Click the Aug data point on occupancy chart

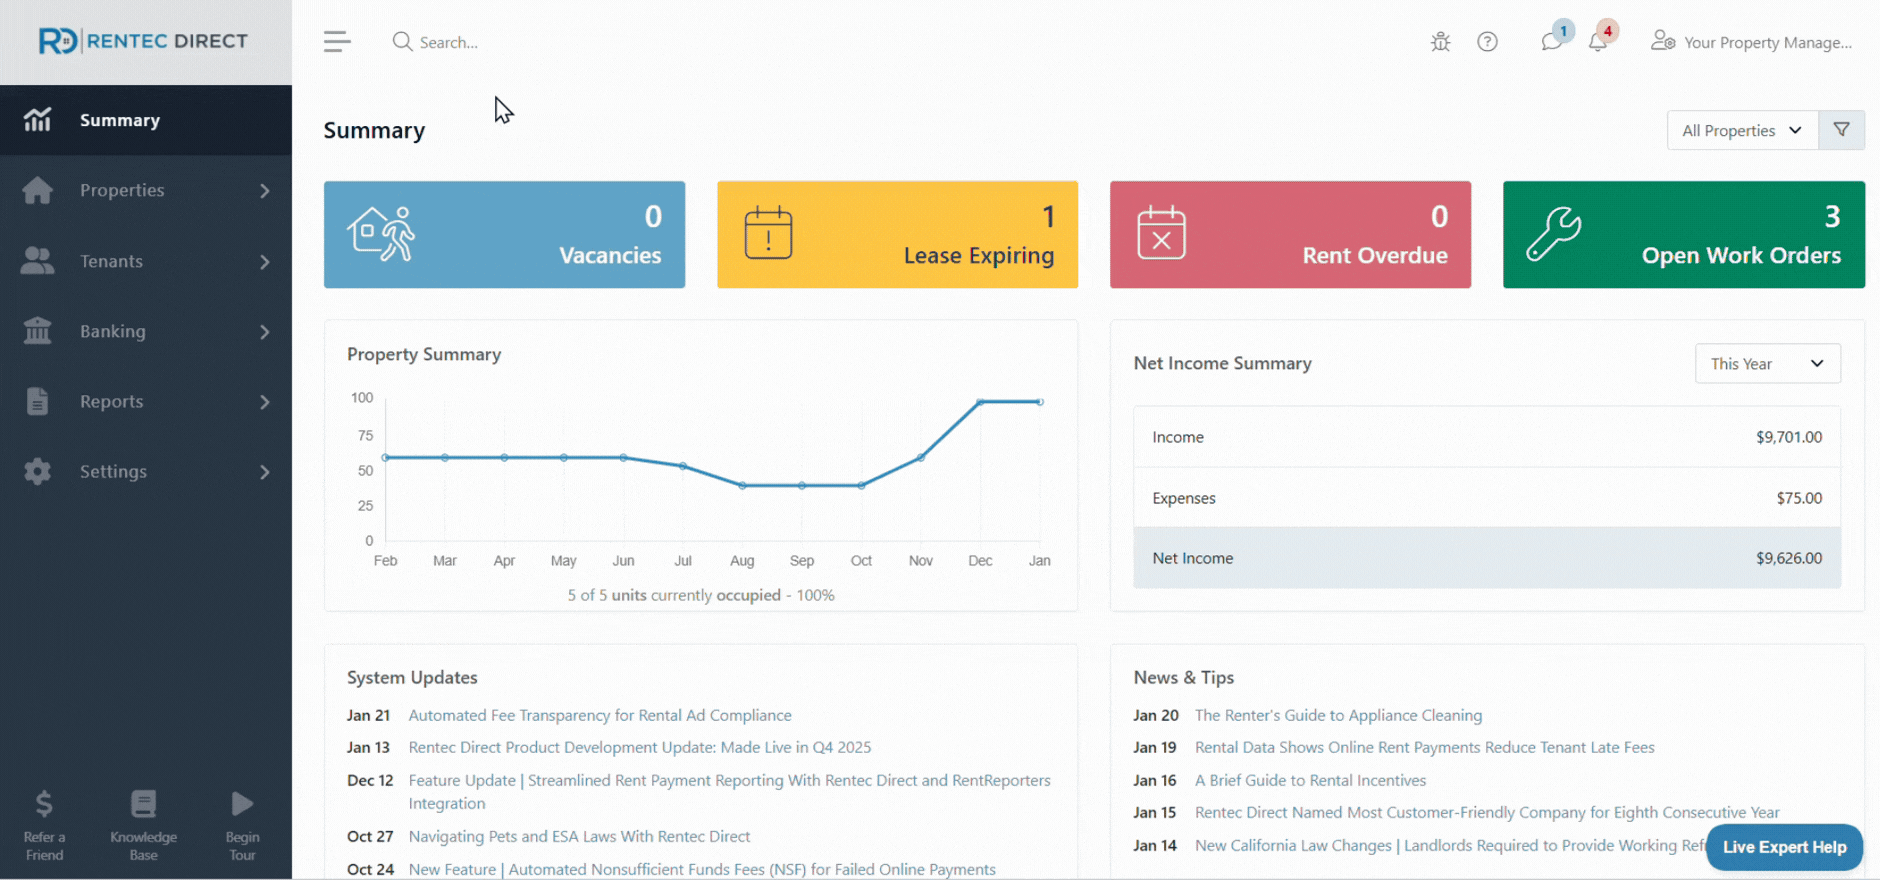click(x=742, y=485)
